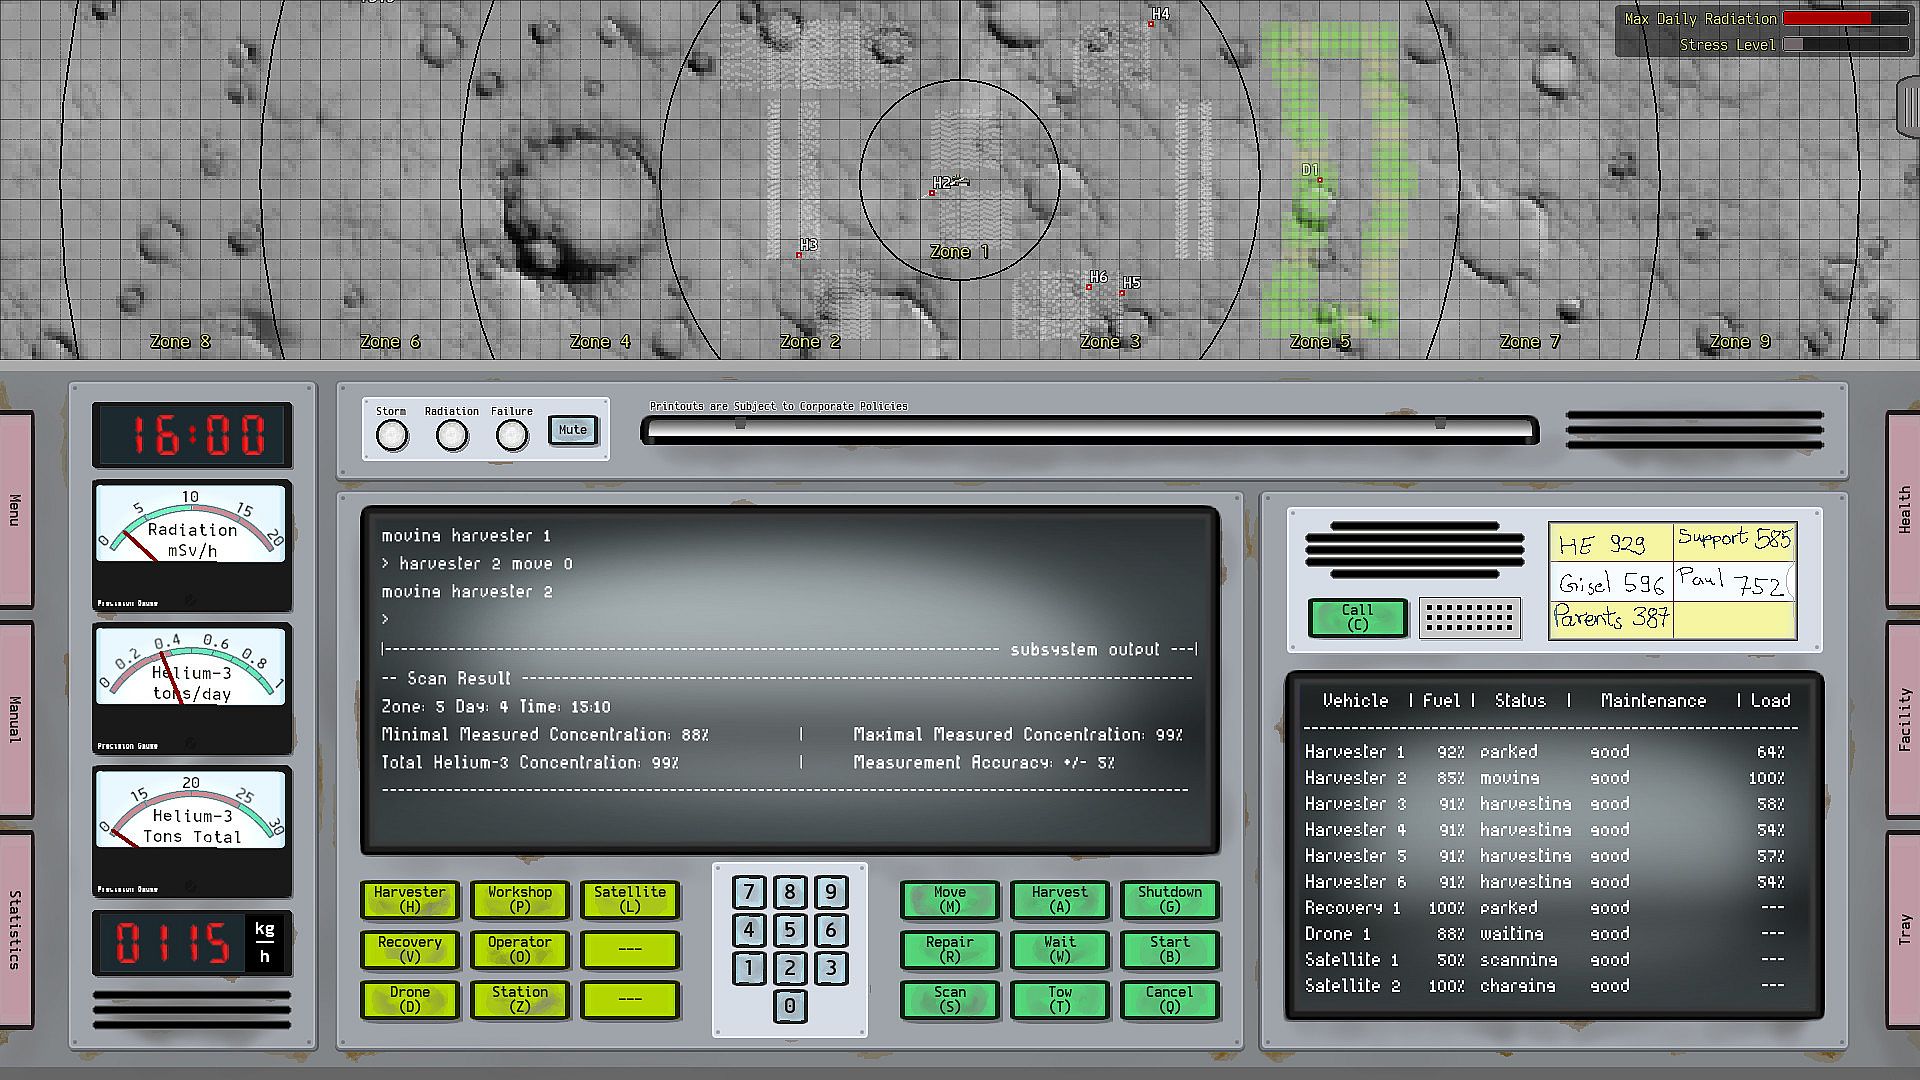The image size is (1920, 1080).
Task: Click the H4 harvester map marker
Action: coord(1152,23)
